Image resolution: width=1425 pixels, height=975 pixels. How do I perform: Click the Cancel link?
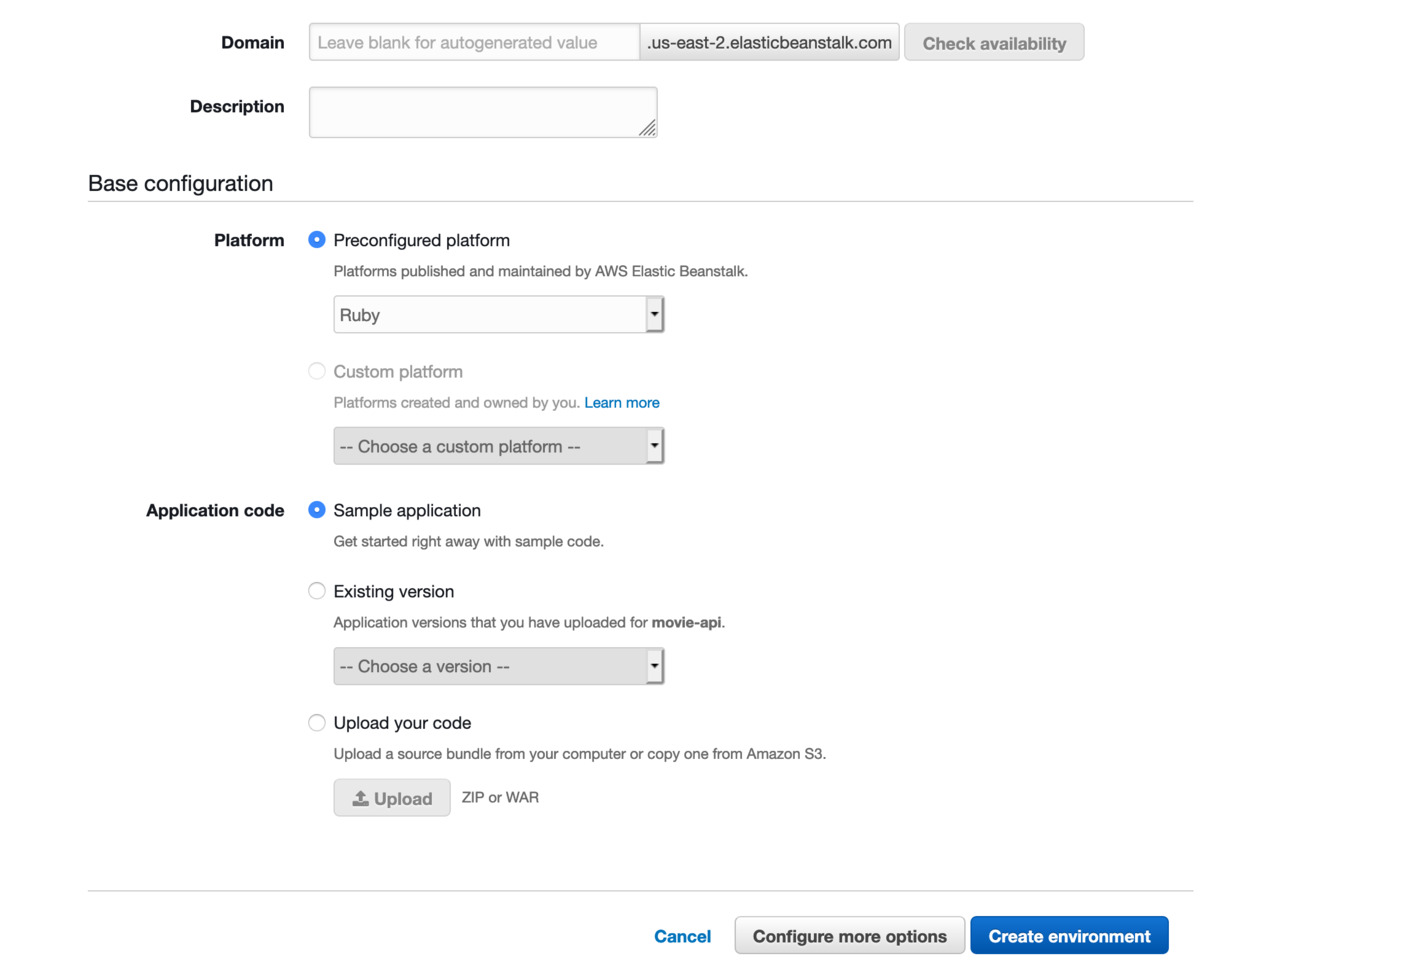click(x=682, y=936)
